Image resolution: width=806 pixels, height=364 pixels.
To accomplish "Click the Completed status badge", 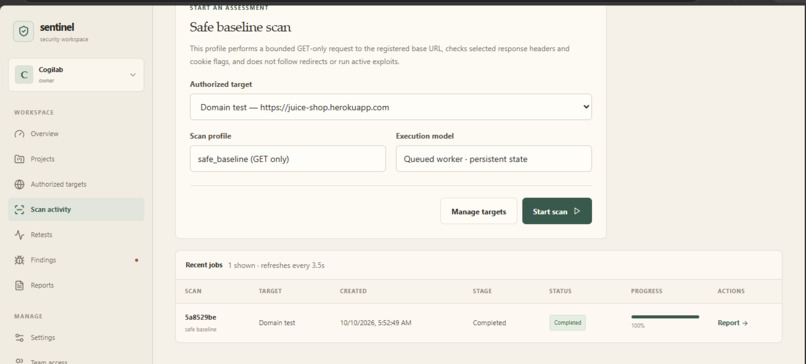I will pos(567,323).
